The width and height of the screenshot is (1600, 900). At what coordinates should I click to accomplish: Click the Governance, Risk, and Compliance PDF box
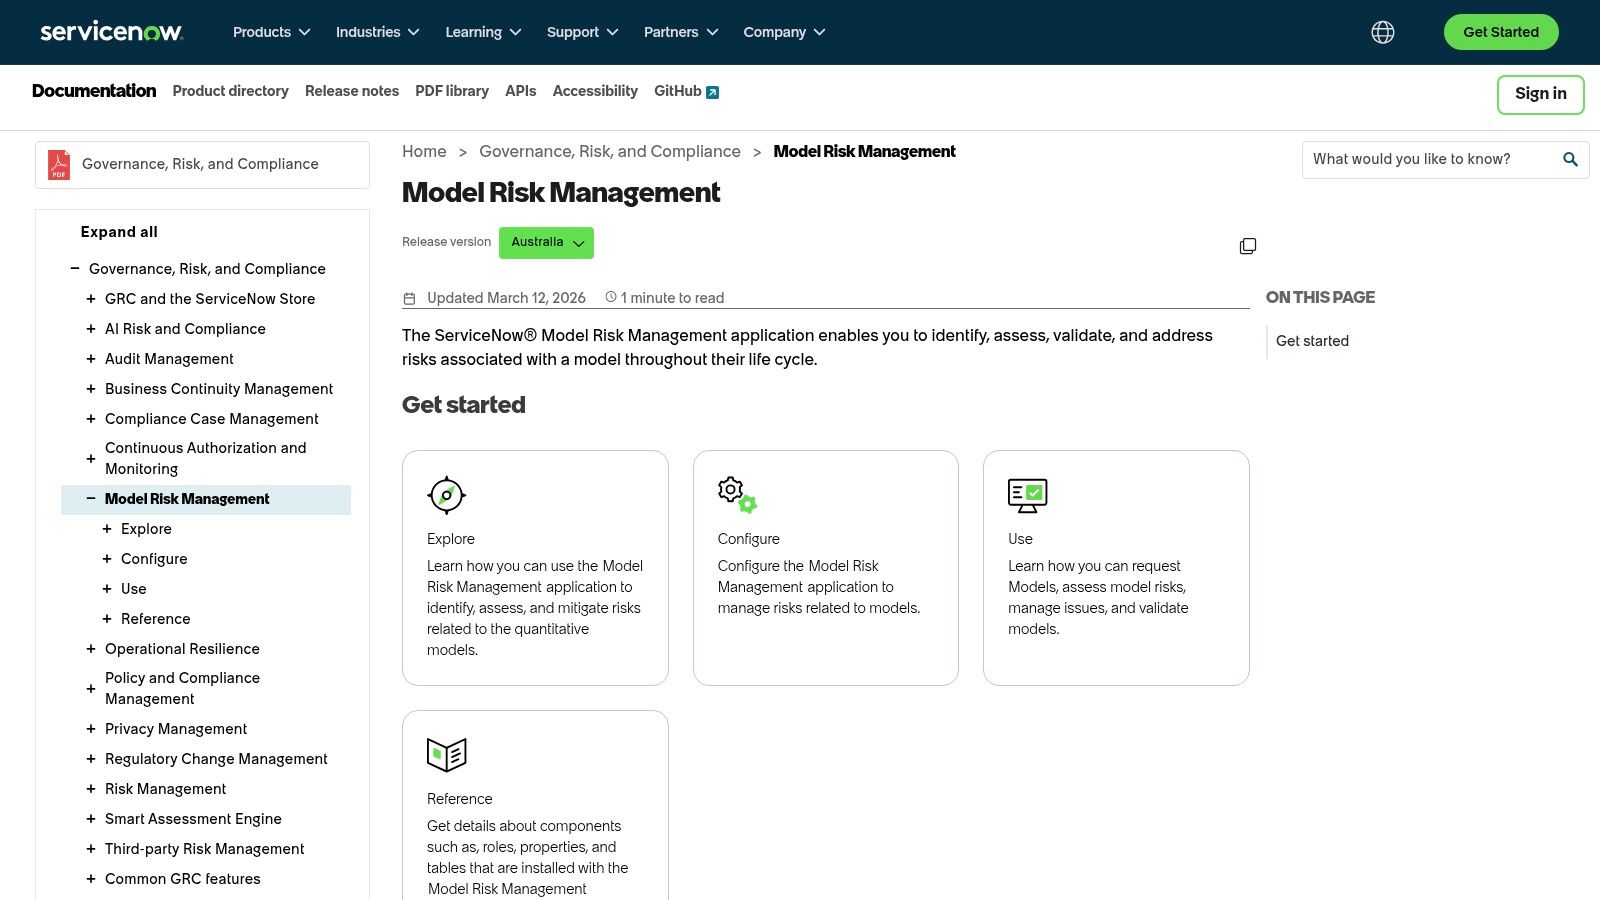pos(202,164)
